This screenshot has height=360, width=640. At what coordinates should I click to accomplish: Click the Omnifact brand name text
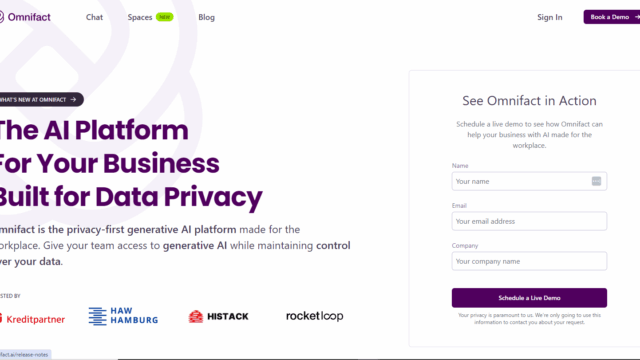pos(29,17)
